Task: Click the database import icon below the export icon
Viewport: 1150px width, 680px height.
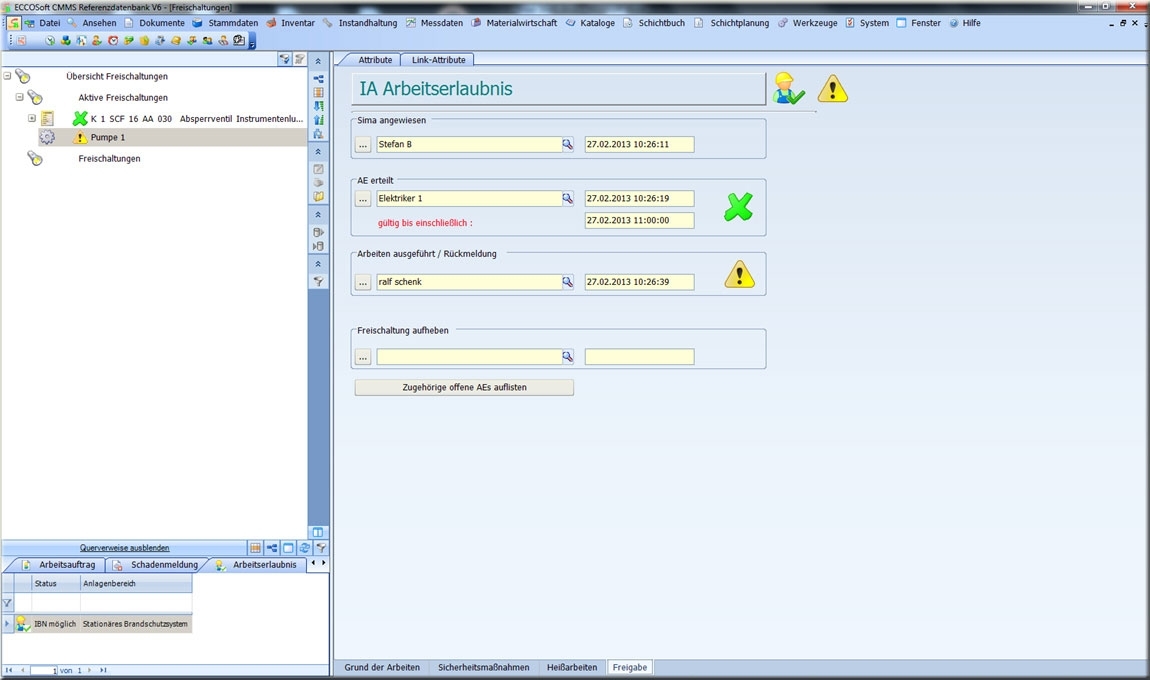Action: click(318, 246)
